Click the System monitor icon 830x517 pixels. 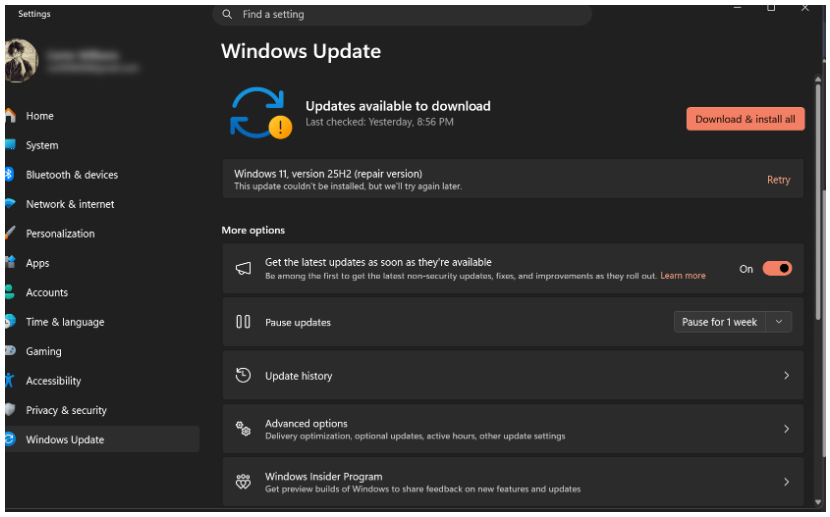(10, 144)
